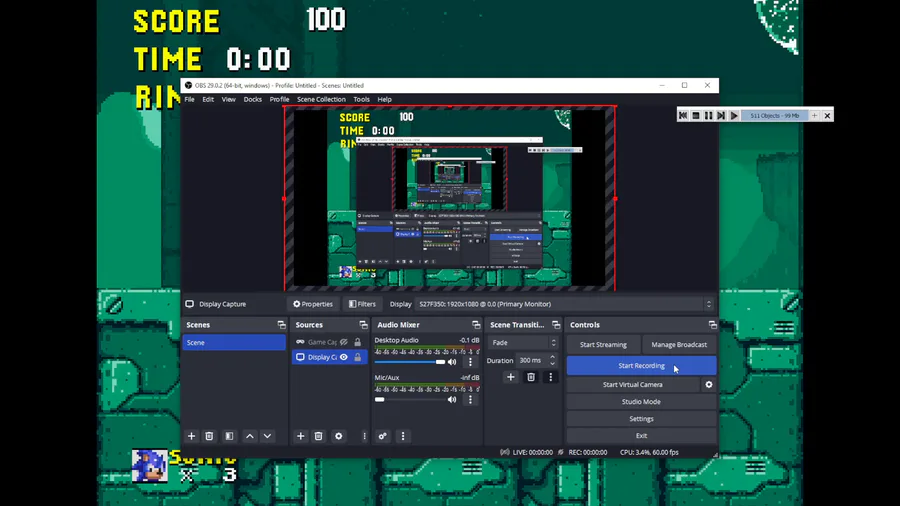Click Manage Broadcast button
The image size is (900, 506).
coord(679,345)
